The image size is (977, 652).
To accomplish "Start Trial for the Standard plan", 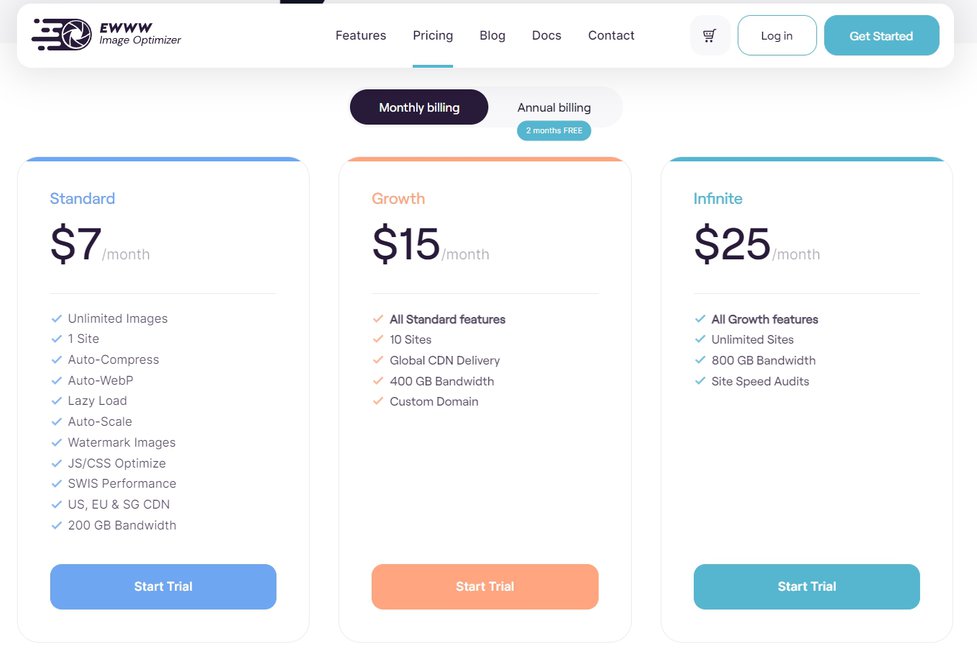I will pyautogui.click(x=163, y=587).
